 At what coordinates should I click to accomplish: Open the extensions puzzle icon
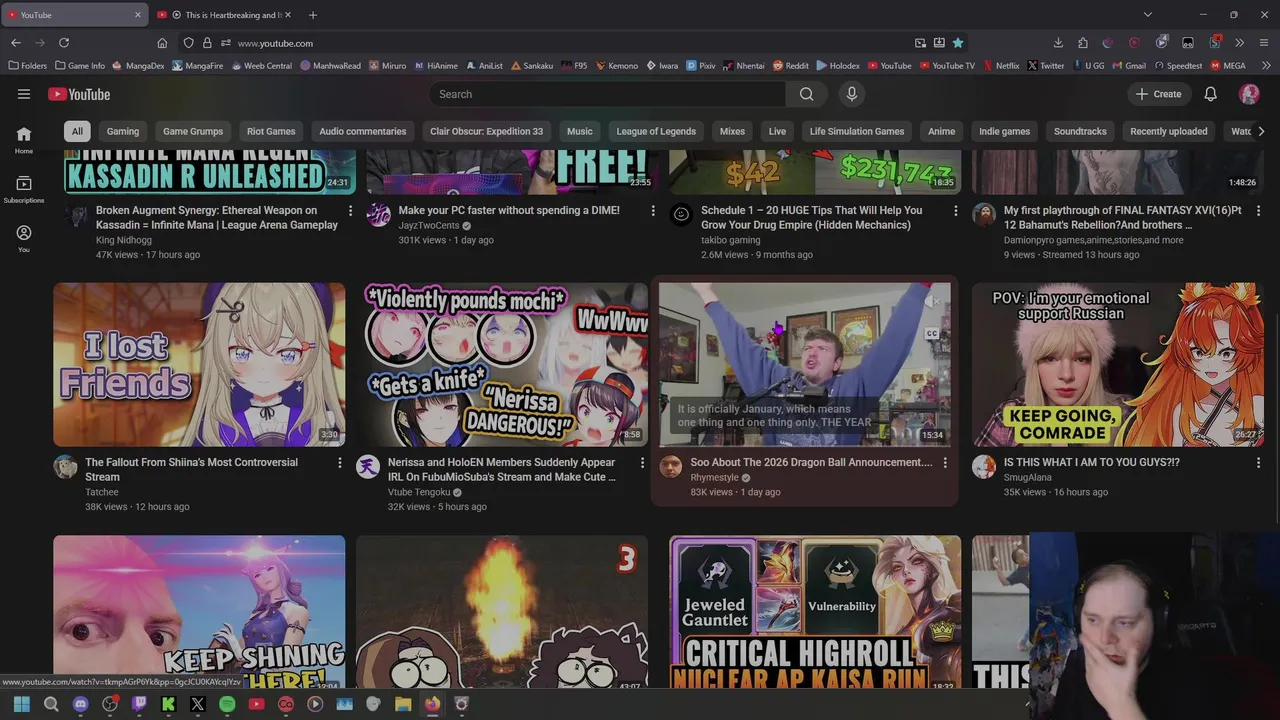click(1083, 43)
